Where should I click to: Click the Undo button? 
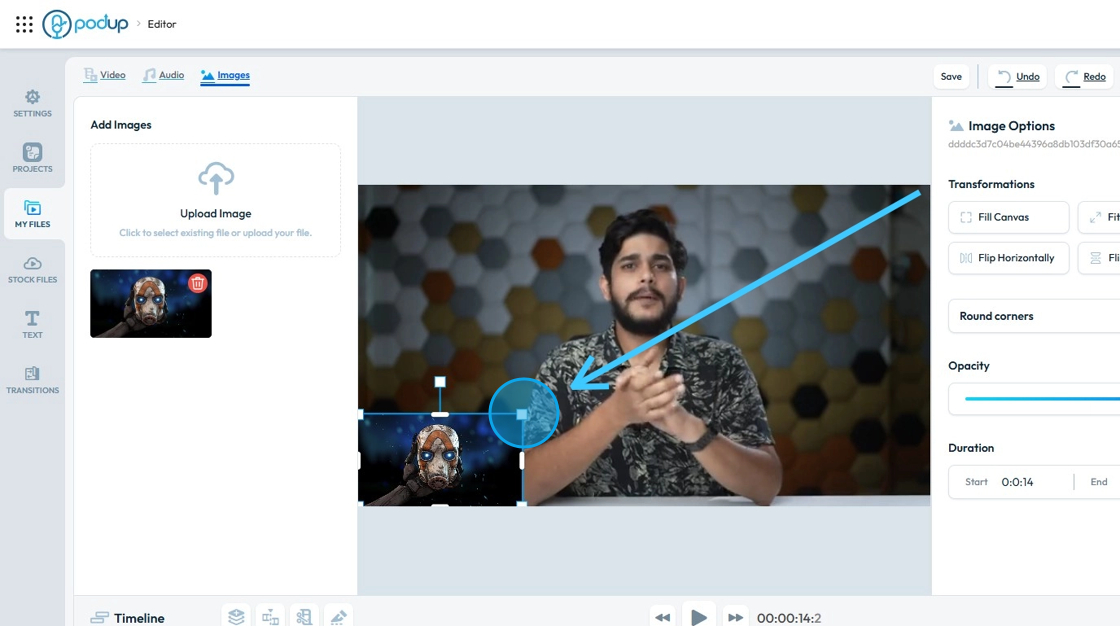pyautogui.click(x=1018, y=76)
